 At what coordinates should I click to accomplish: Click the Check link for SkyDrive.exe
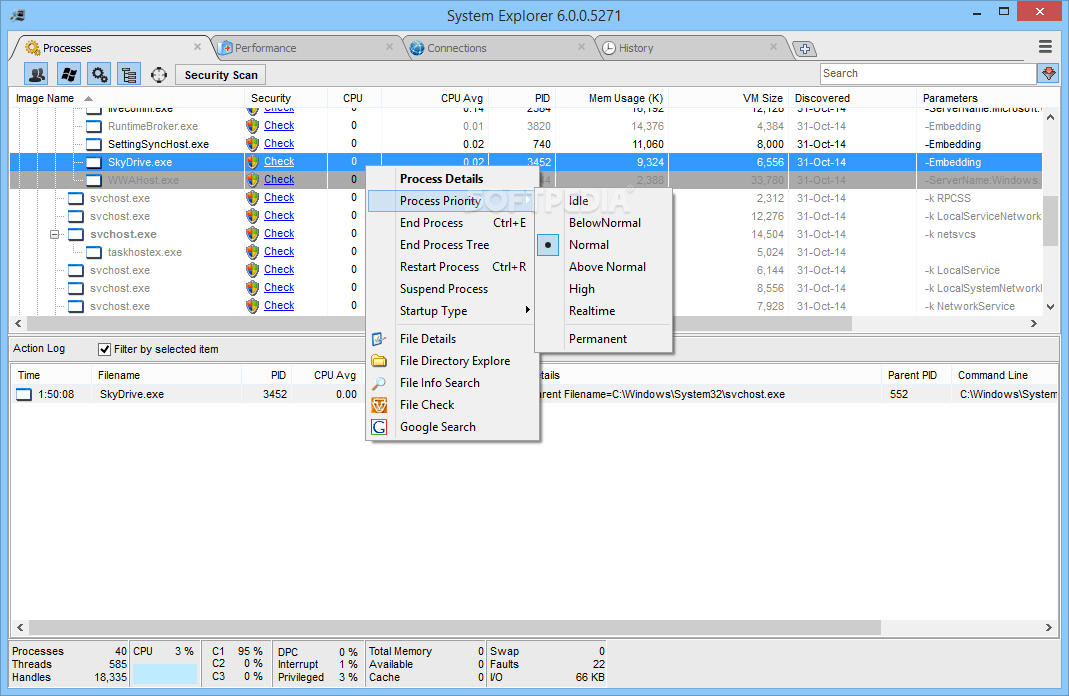pos(278,161)
